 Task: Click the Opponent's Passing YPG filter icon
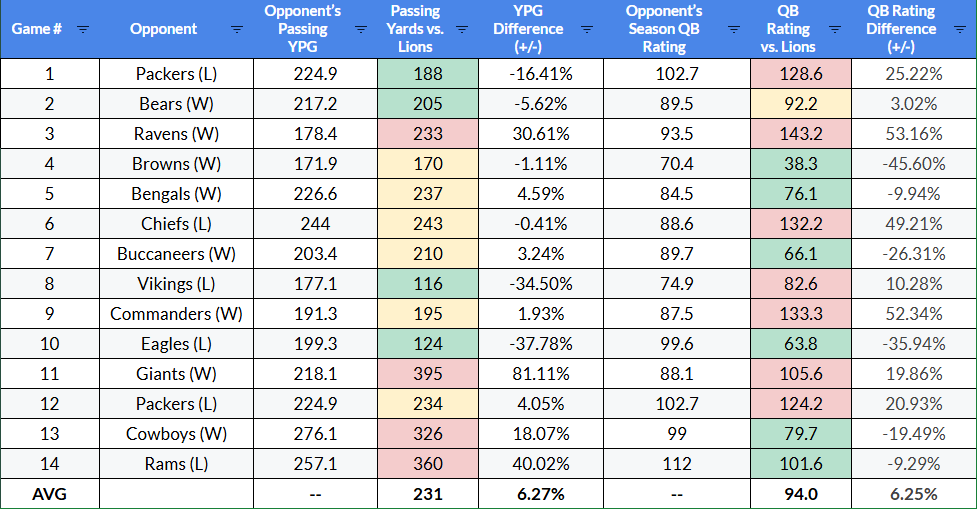click(x=361, y=29)
